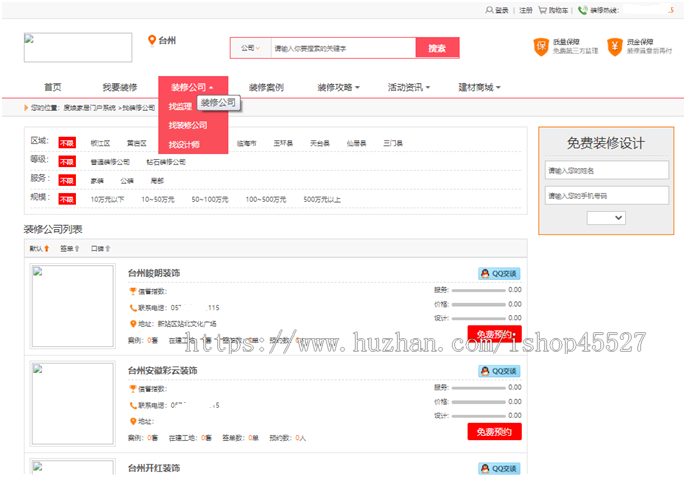Select 不限 in the 规模 filter row
This screenshot has height=477, width=686.
click(67, 200)
